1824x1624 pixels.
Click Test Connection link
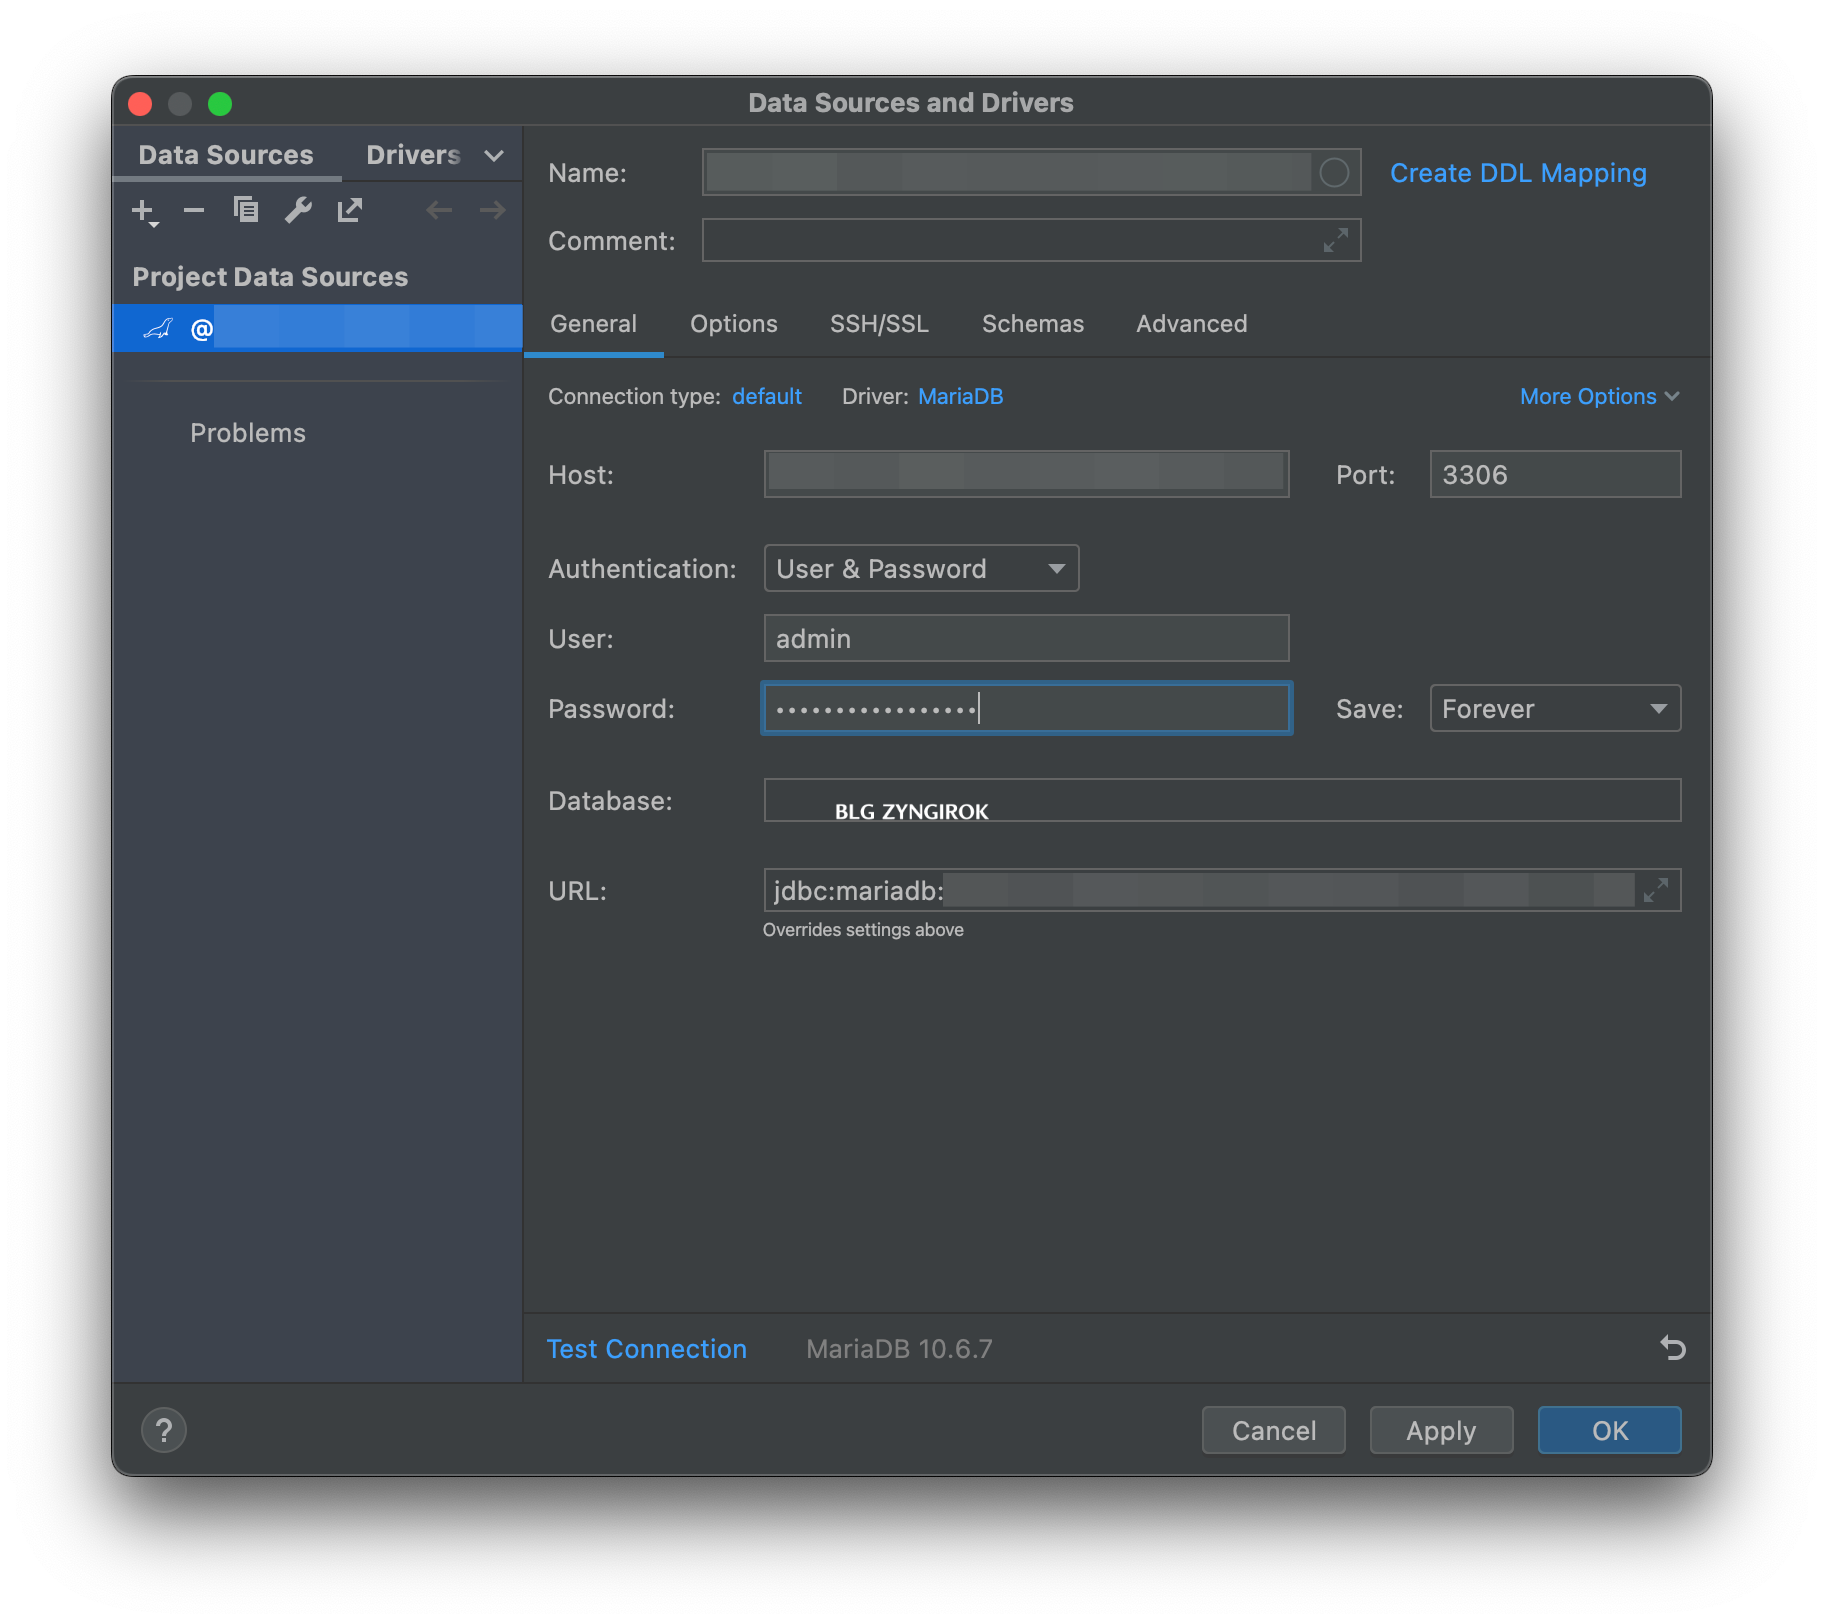647,1349
